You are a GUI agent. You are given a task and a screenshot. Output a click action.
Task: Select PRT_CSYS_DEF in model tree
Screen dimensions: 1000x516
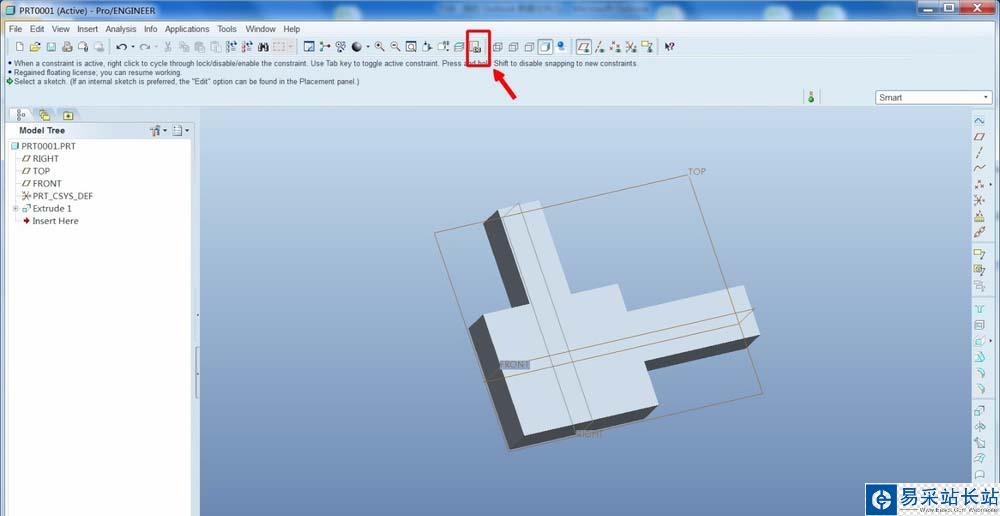point(58,196)
